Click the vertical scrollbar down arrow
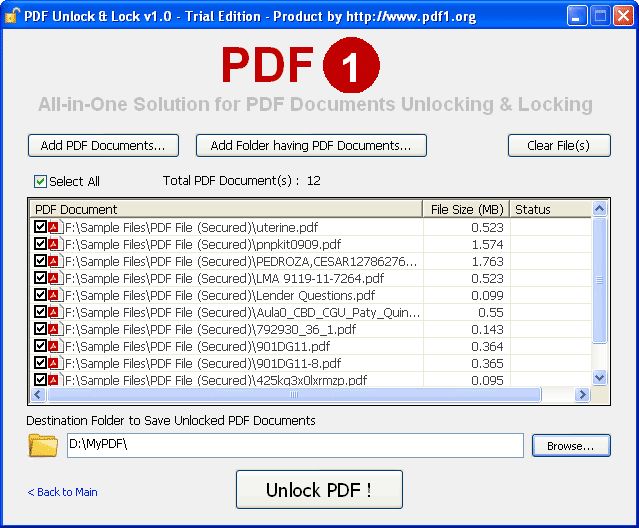Image resolution: width=639 pixels, height=528 pixels. [599, 378]
